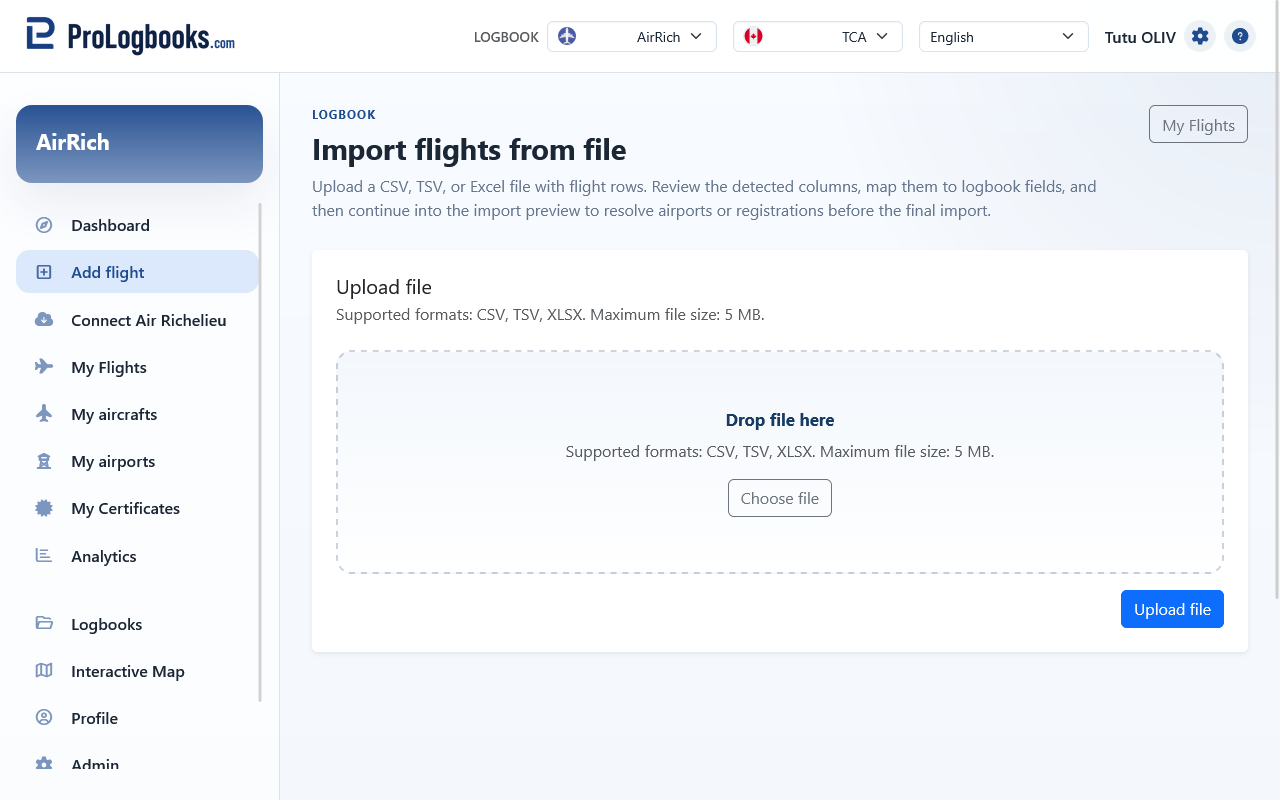Open My Certificates page
The width and height of the screenshot is (1280, 800).
click(x=137, y=508)
